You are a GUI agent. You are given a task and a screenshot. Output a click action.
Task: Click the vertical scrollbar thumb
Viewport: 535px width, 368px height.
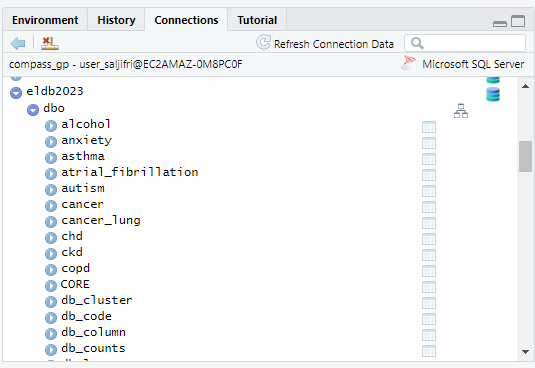pyautogui.click(x=525, y=157)
